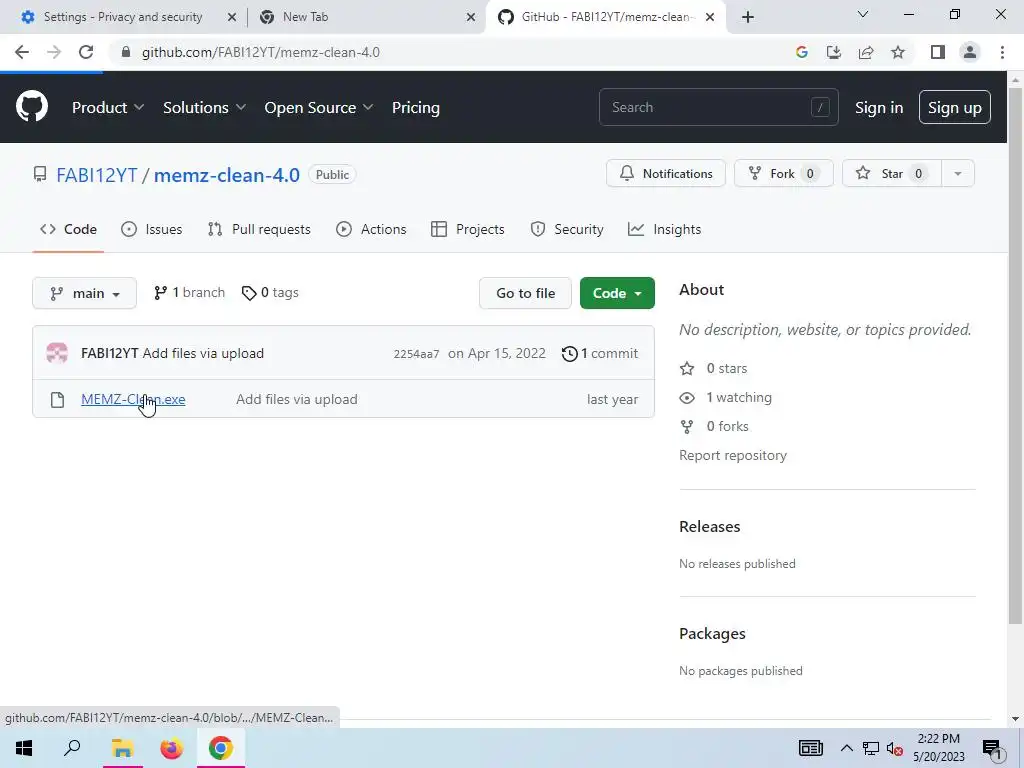The width and height of the screenshot is (1024, 768).
Task: Expand the Solutions menu
Action: (x=204, y=108)
